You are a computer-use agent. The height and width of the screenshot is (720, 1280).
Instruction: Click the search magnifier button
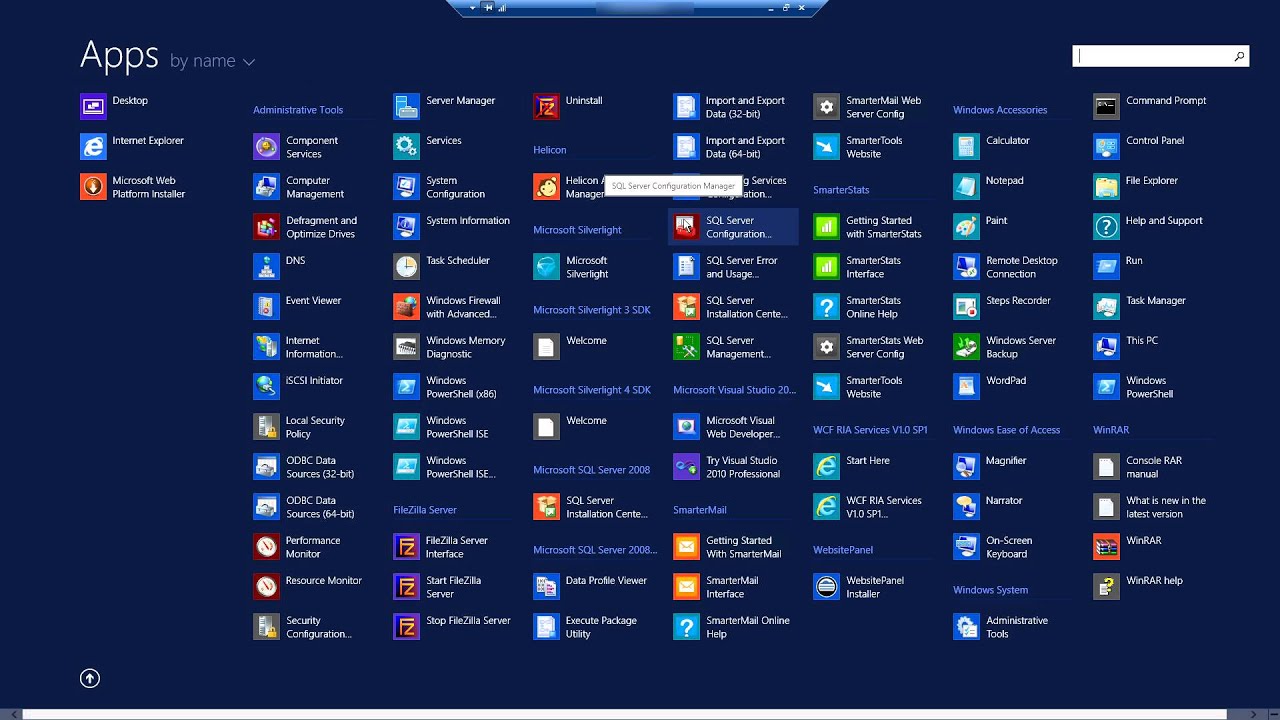(x=1239, y=57)
